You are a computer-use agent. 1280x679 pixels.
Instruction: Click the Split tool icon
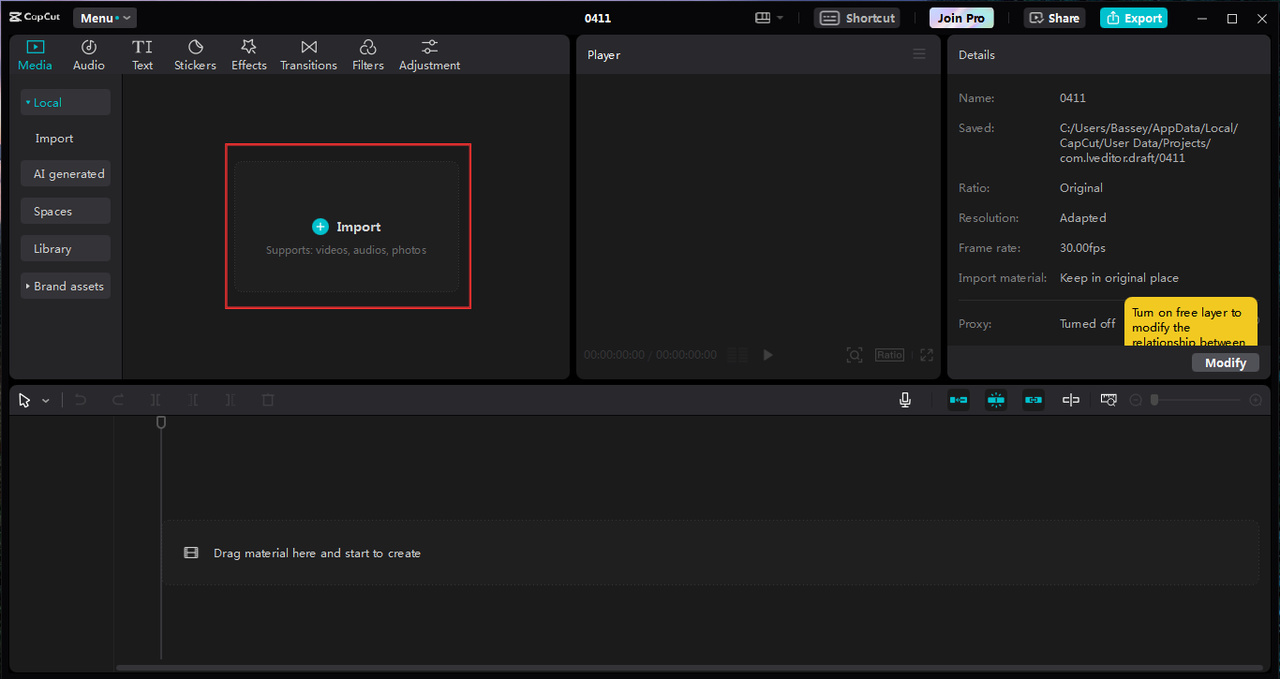[x=155, y=400]
